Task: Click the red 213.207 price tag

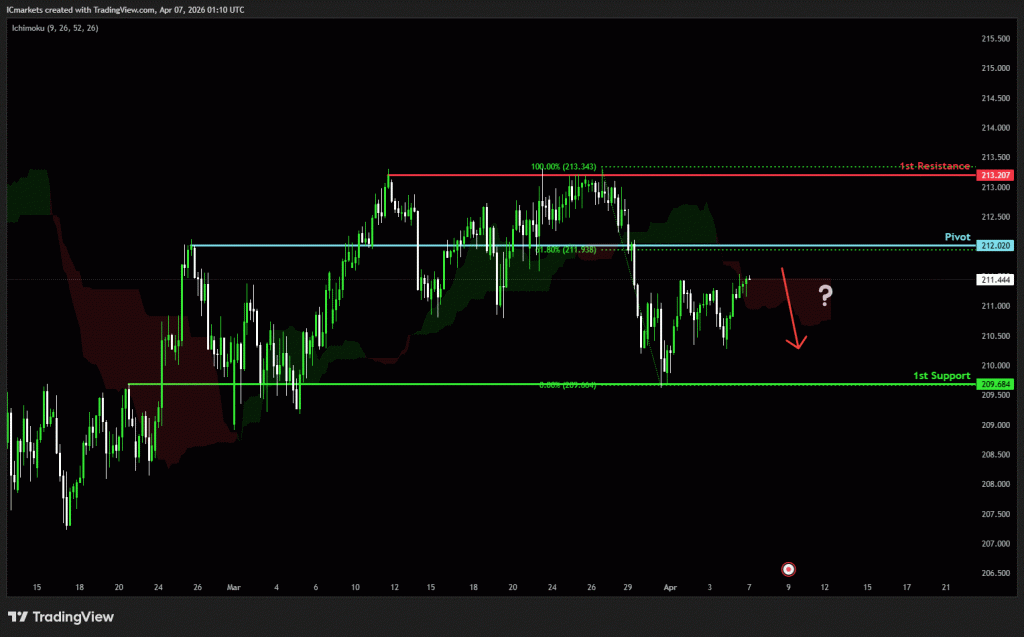Action: (x=994, y=175)
